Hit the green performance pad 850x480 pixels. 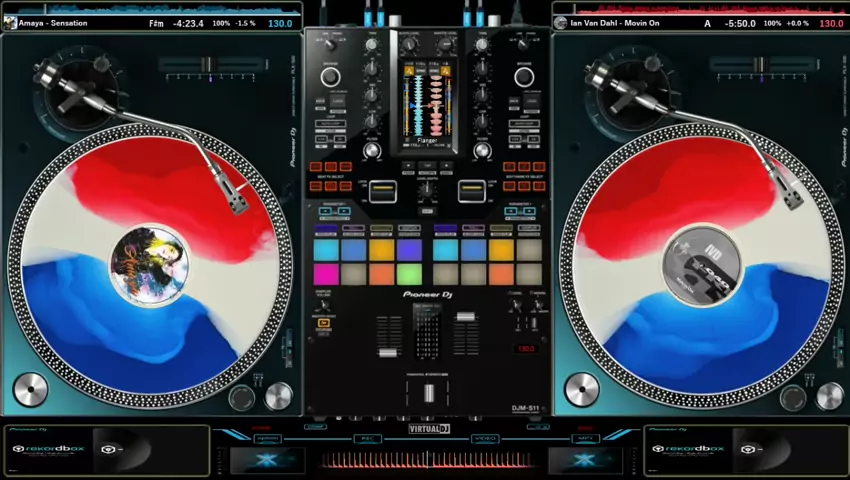pos(409,274)
